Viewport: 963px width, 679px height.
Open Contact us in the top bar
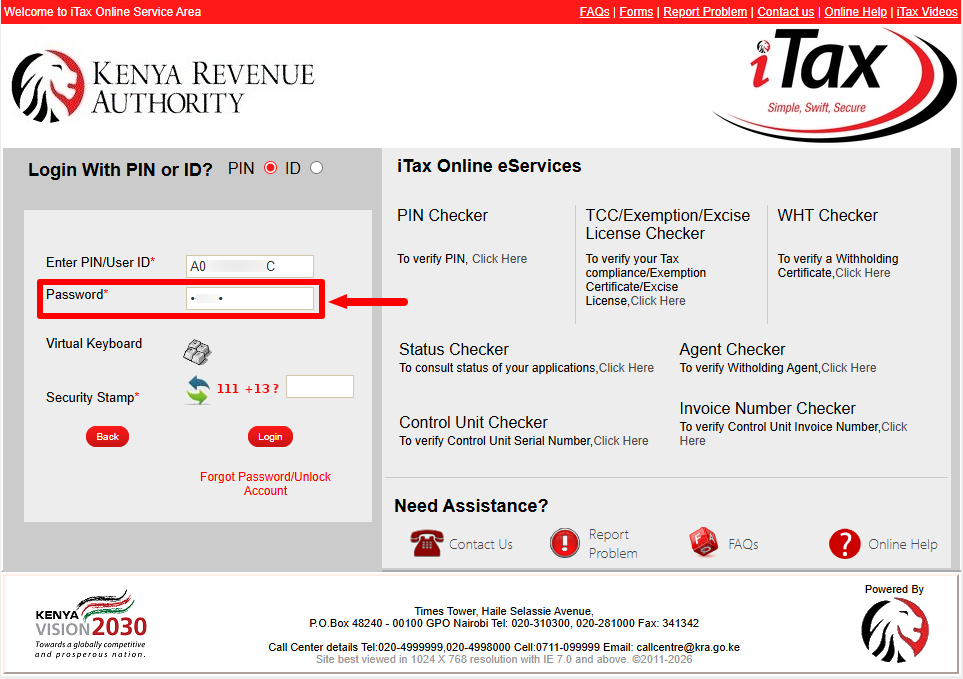pyautogui.click(x=786, y=12)
